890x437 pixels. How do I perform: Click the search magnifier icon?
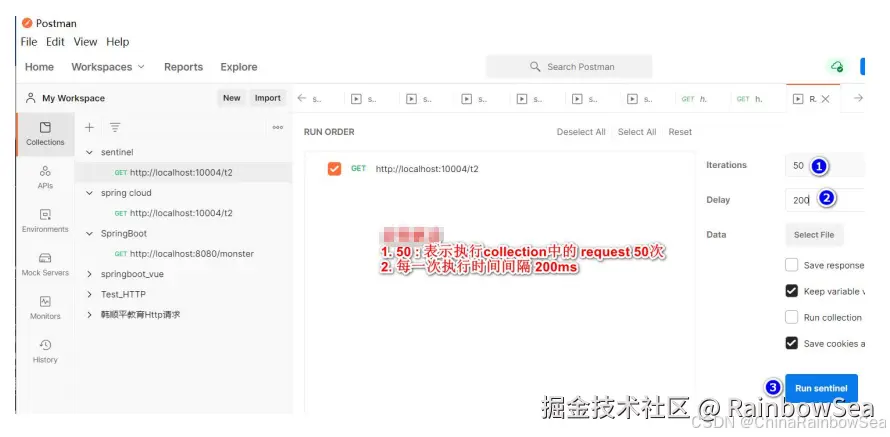click(x=535, y=66)
